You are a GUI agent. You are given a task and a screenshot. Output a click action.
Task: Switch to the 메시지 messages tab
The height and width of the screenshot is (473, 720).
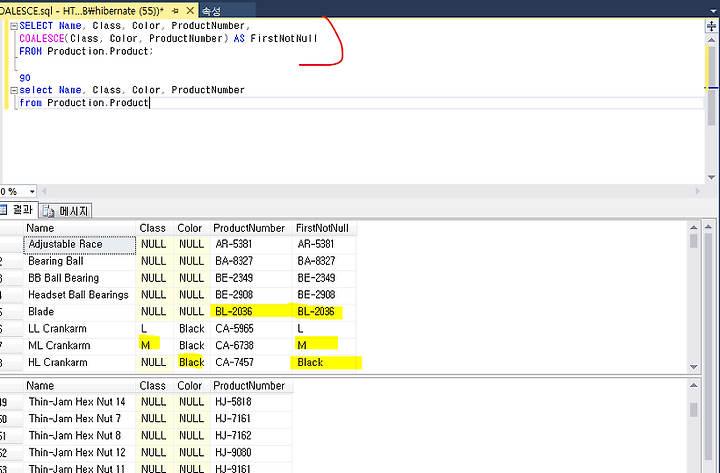coord(66,211)
